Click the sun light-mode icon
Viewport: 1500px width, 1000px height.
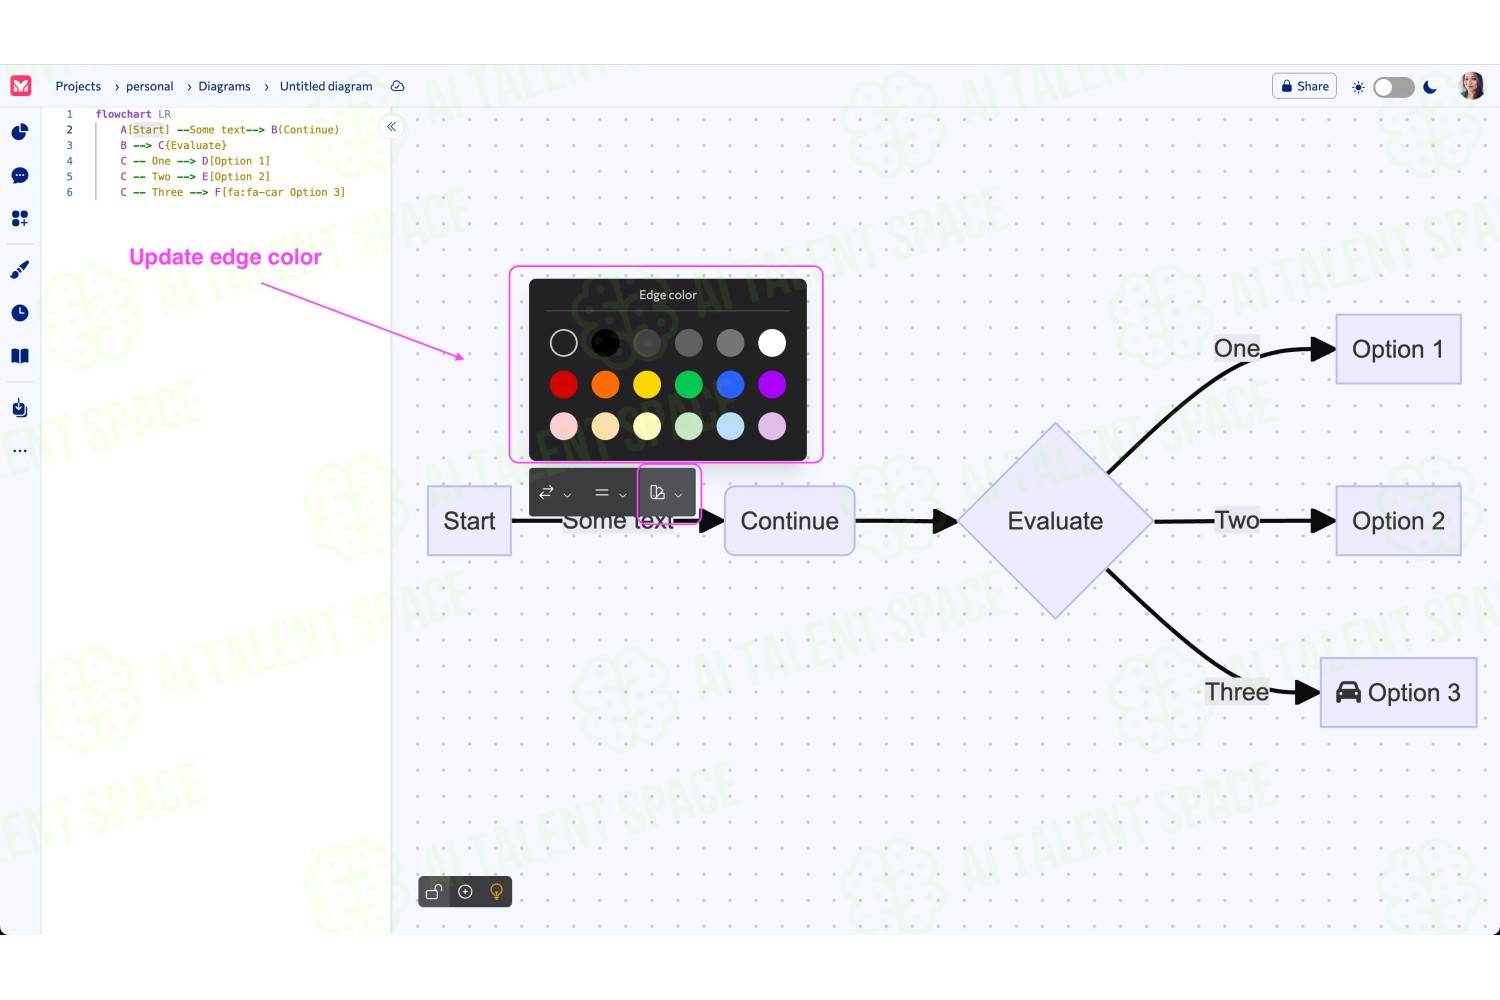tap(1358, 87)
